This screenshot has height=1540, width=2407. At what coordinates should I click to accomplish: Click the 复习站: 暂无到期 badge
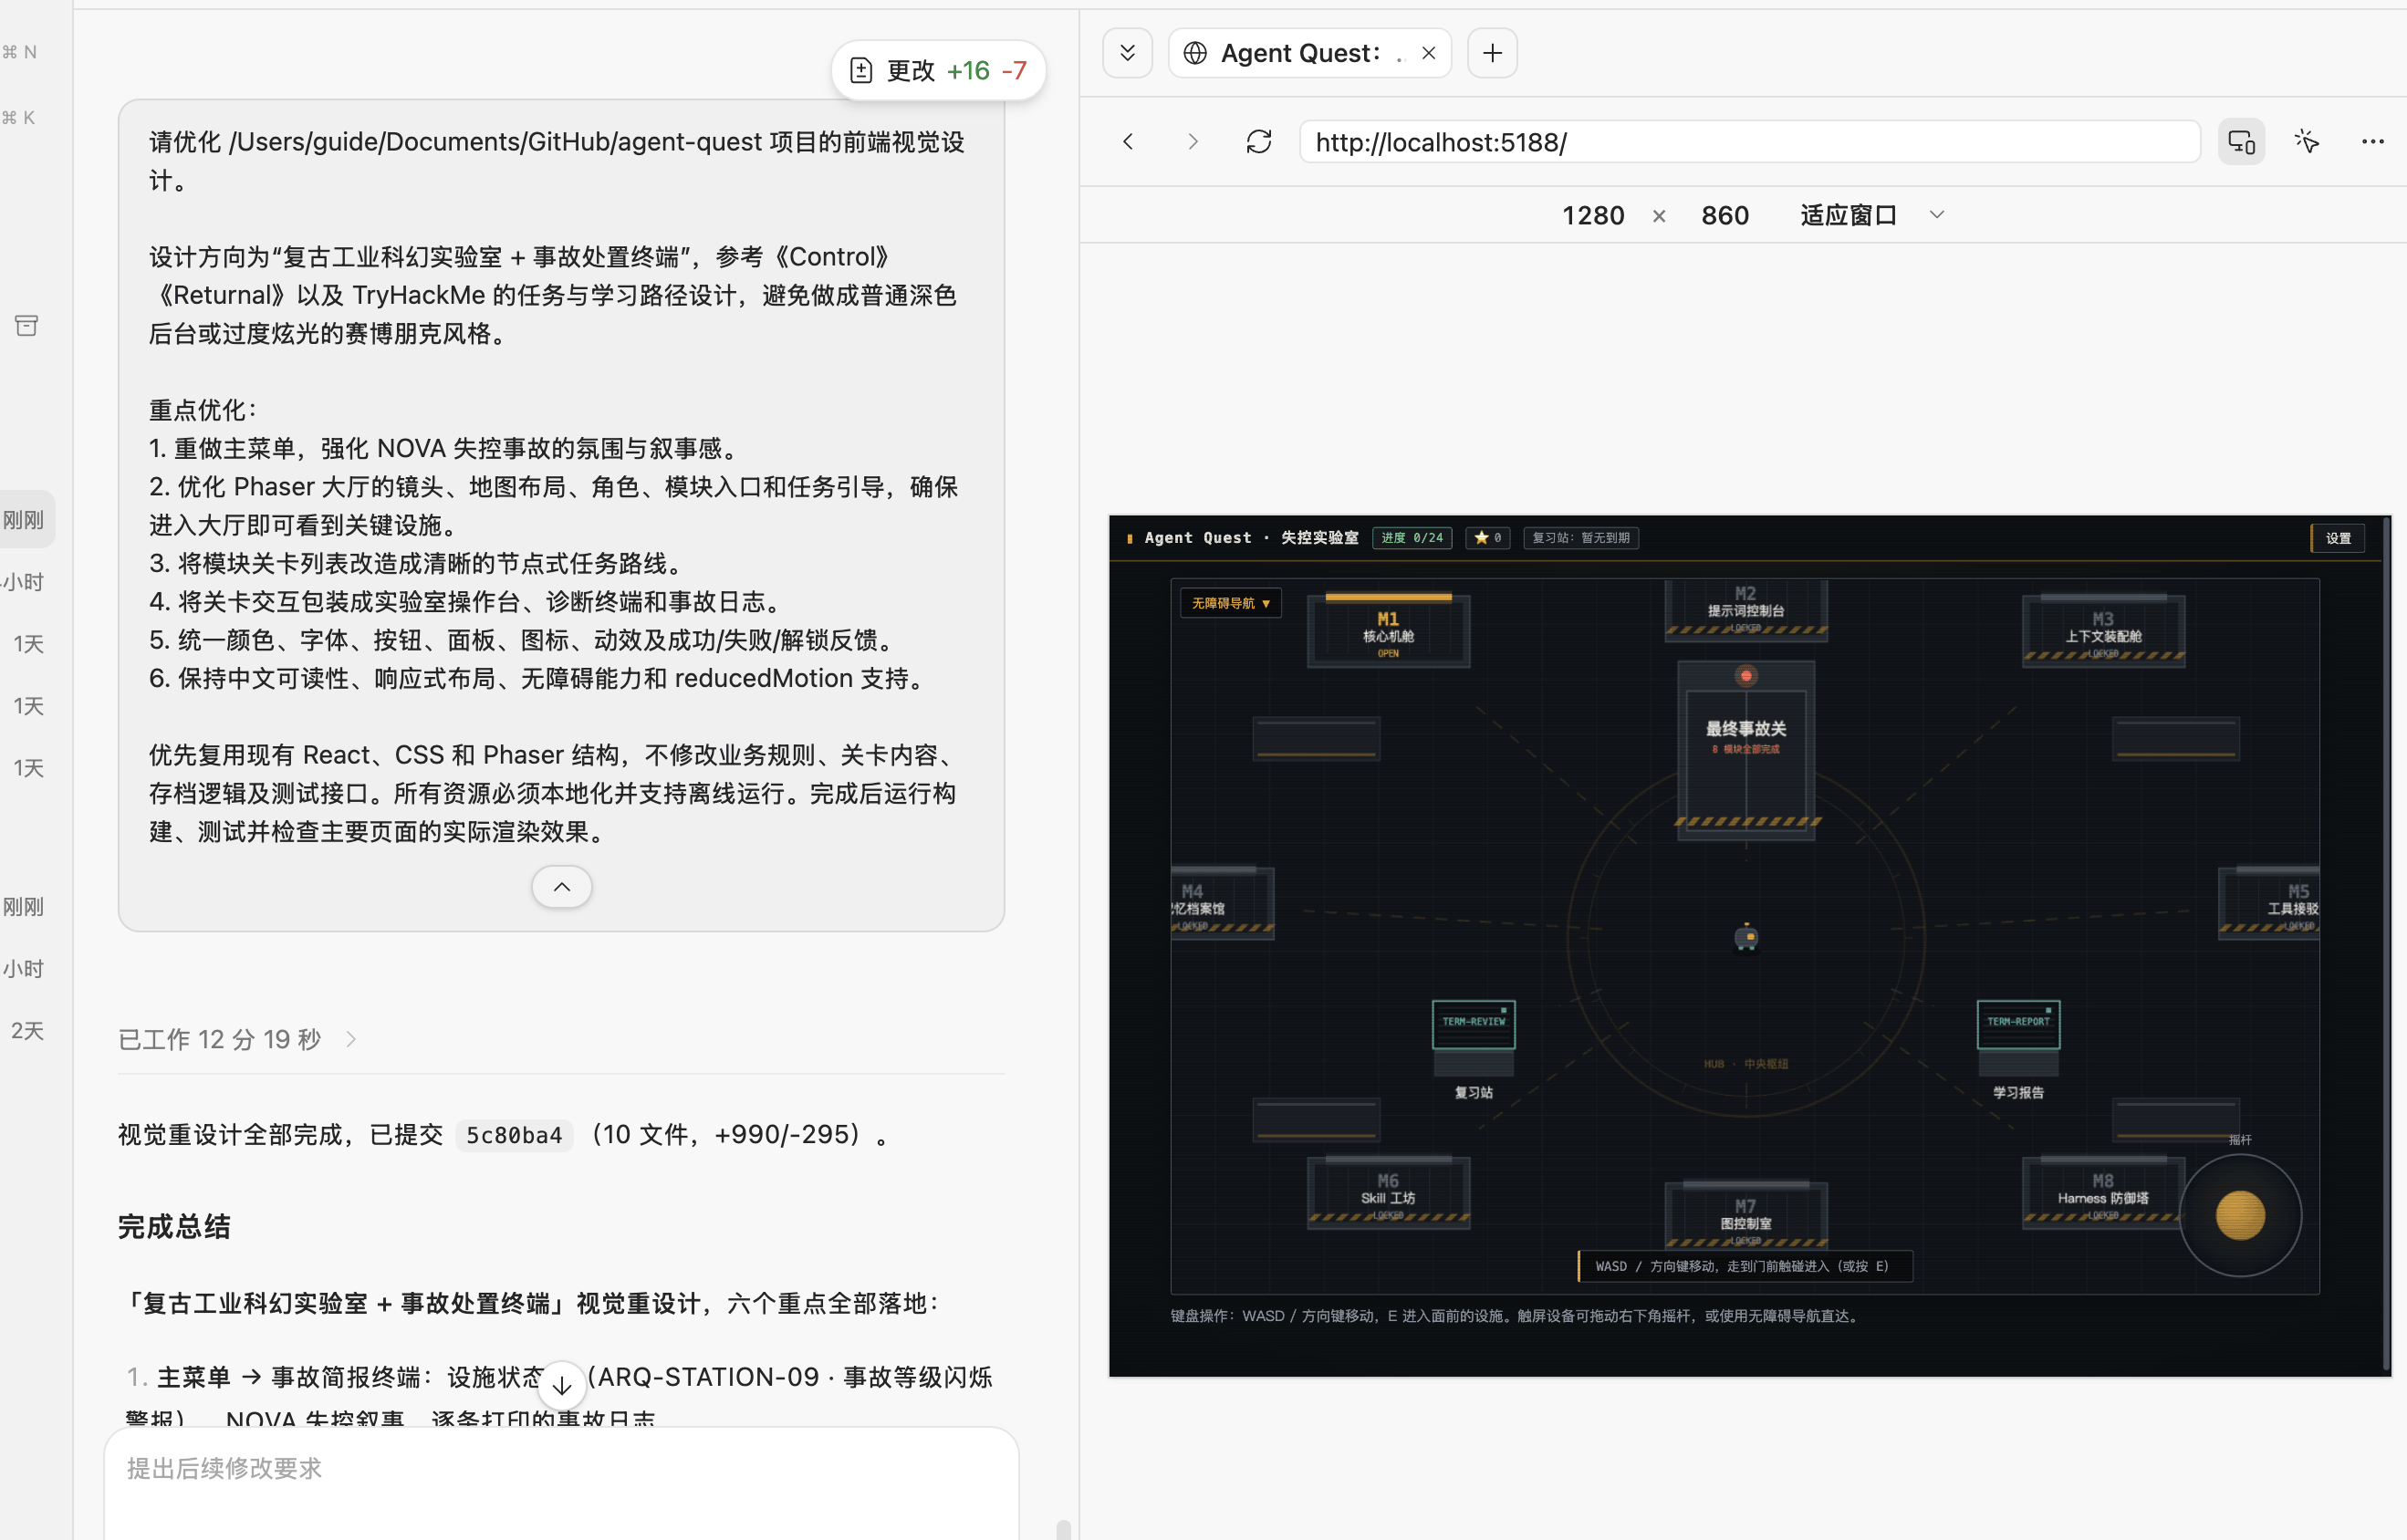point(1581,538)
